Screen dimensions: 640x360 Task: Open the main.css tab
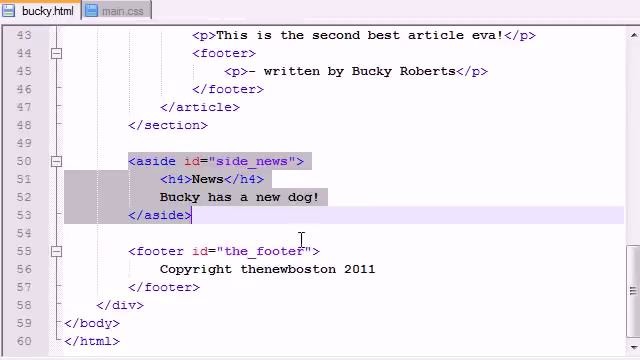coord(116,11)
